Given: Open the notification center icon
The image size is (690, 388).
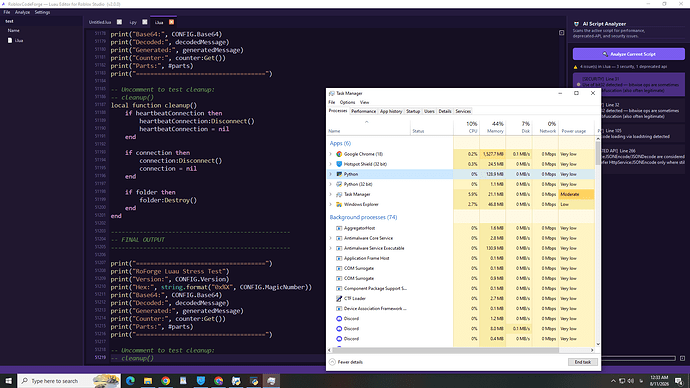Looking at the screenshot, I should [x=679, y=381].
